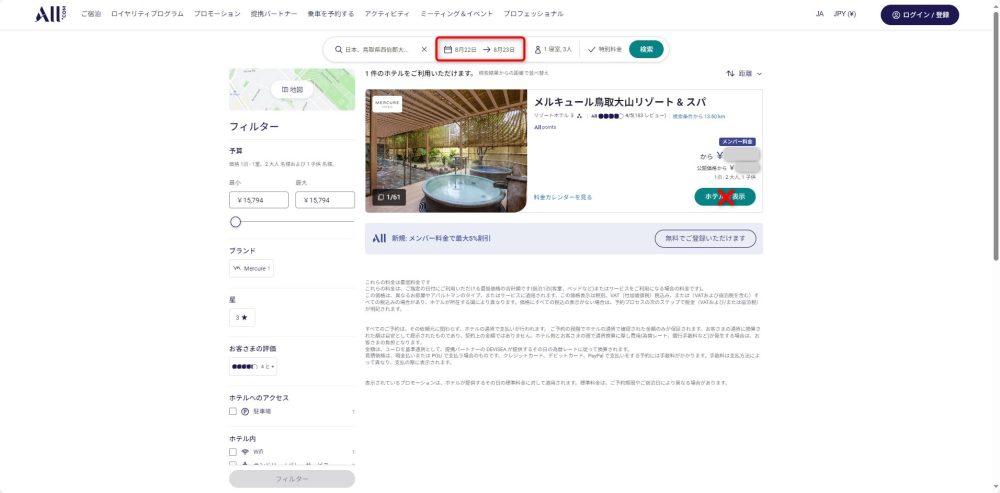The height and width of the screenshot is (493, 1000).
Task: Toggle the 4 と+ guest rating filter
Action: click(253, 367)
